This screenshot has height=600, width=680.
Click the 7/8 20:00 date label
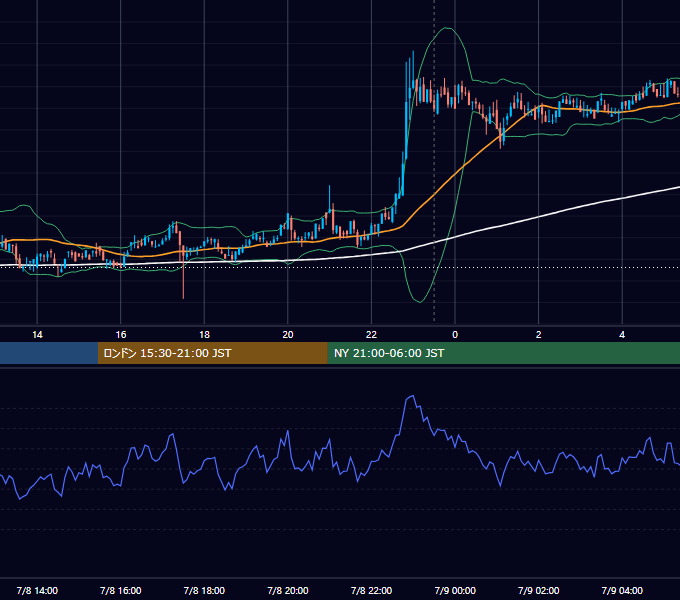tap(288, 590)
